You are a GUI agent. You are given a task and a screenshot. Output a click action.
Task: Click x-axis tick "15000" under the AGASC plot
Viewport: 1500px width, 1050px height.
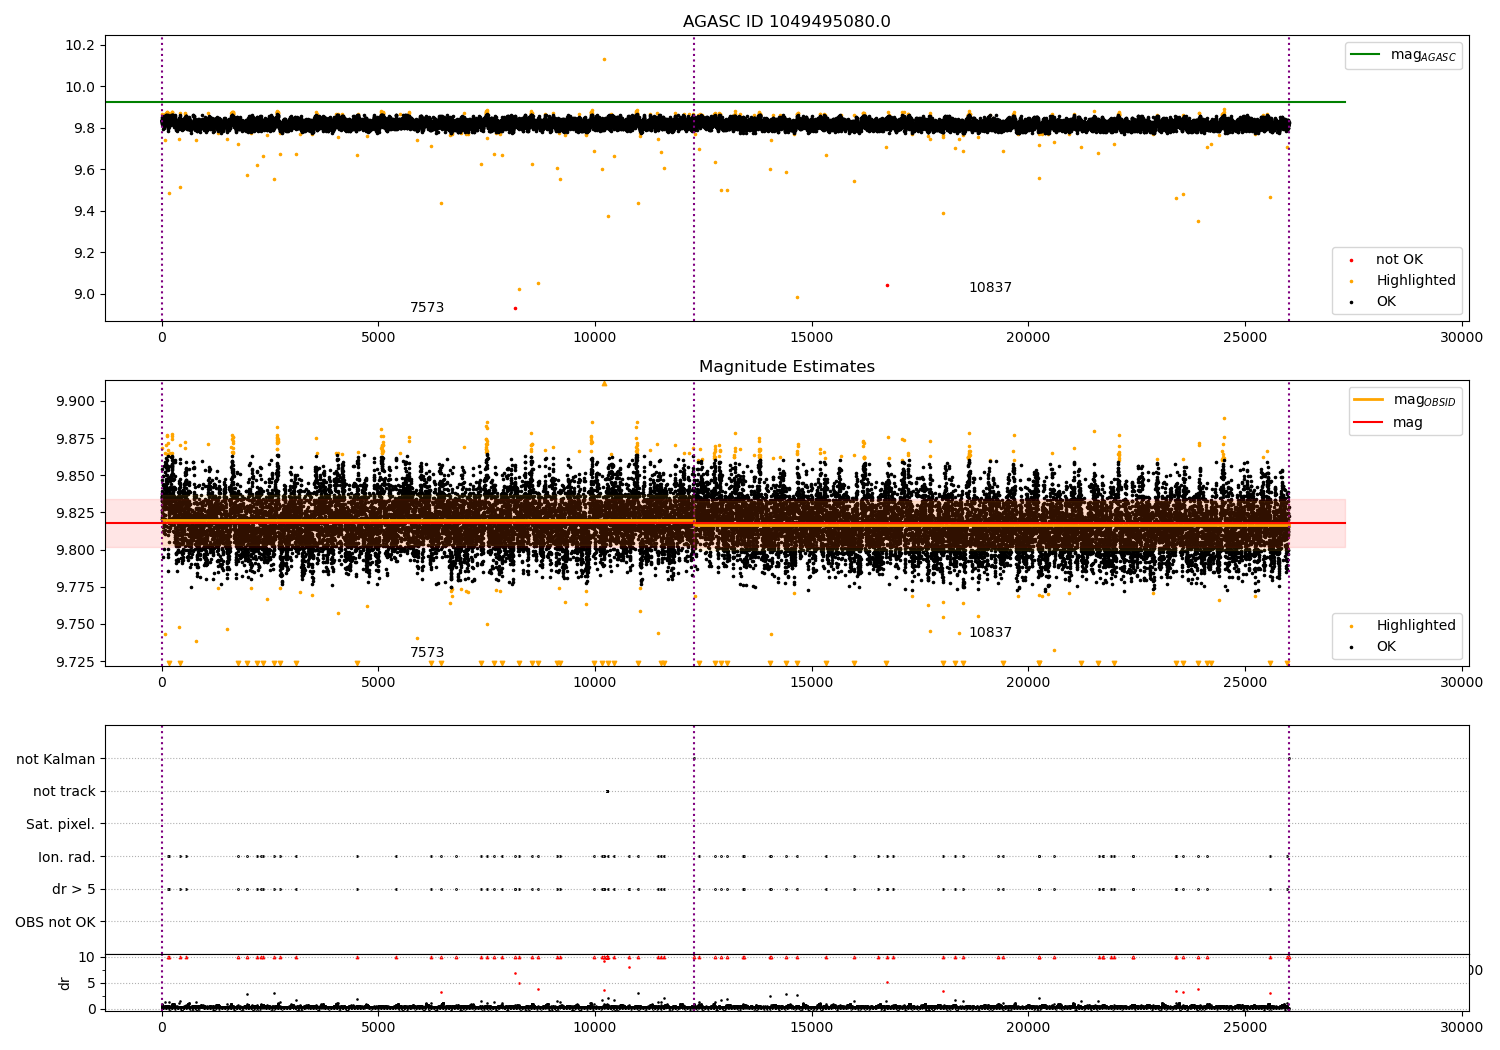click(x=811, y=338)
